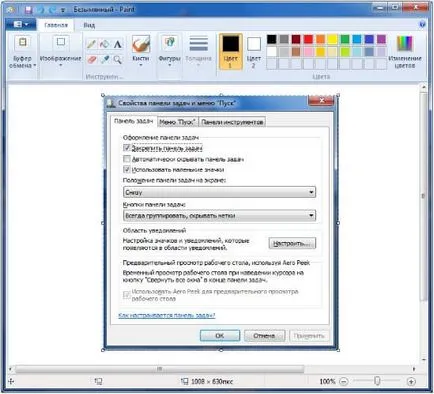The width and height of the screenshot is (434, 394).
Task: Select the Eraser tool
Action: [x=92, y=60]
